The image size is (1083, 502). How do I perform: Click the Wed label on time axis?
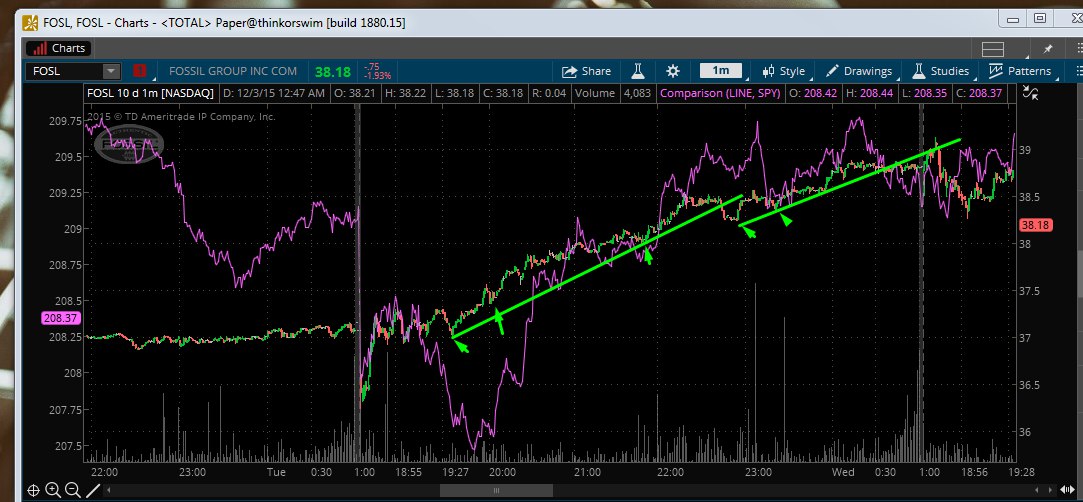point(843,472)
